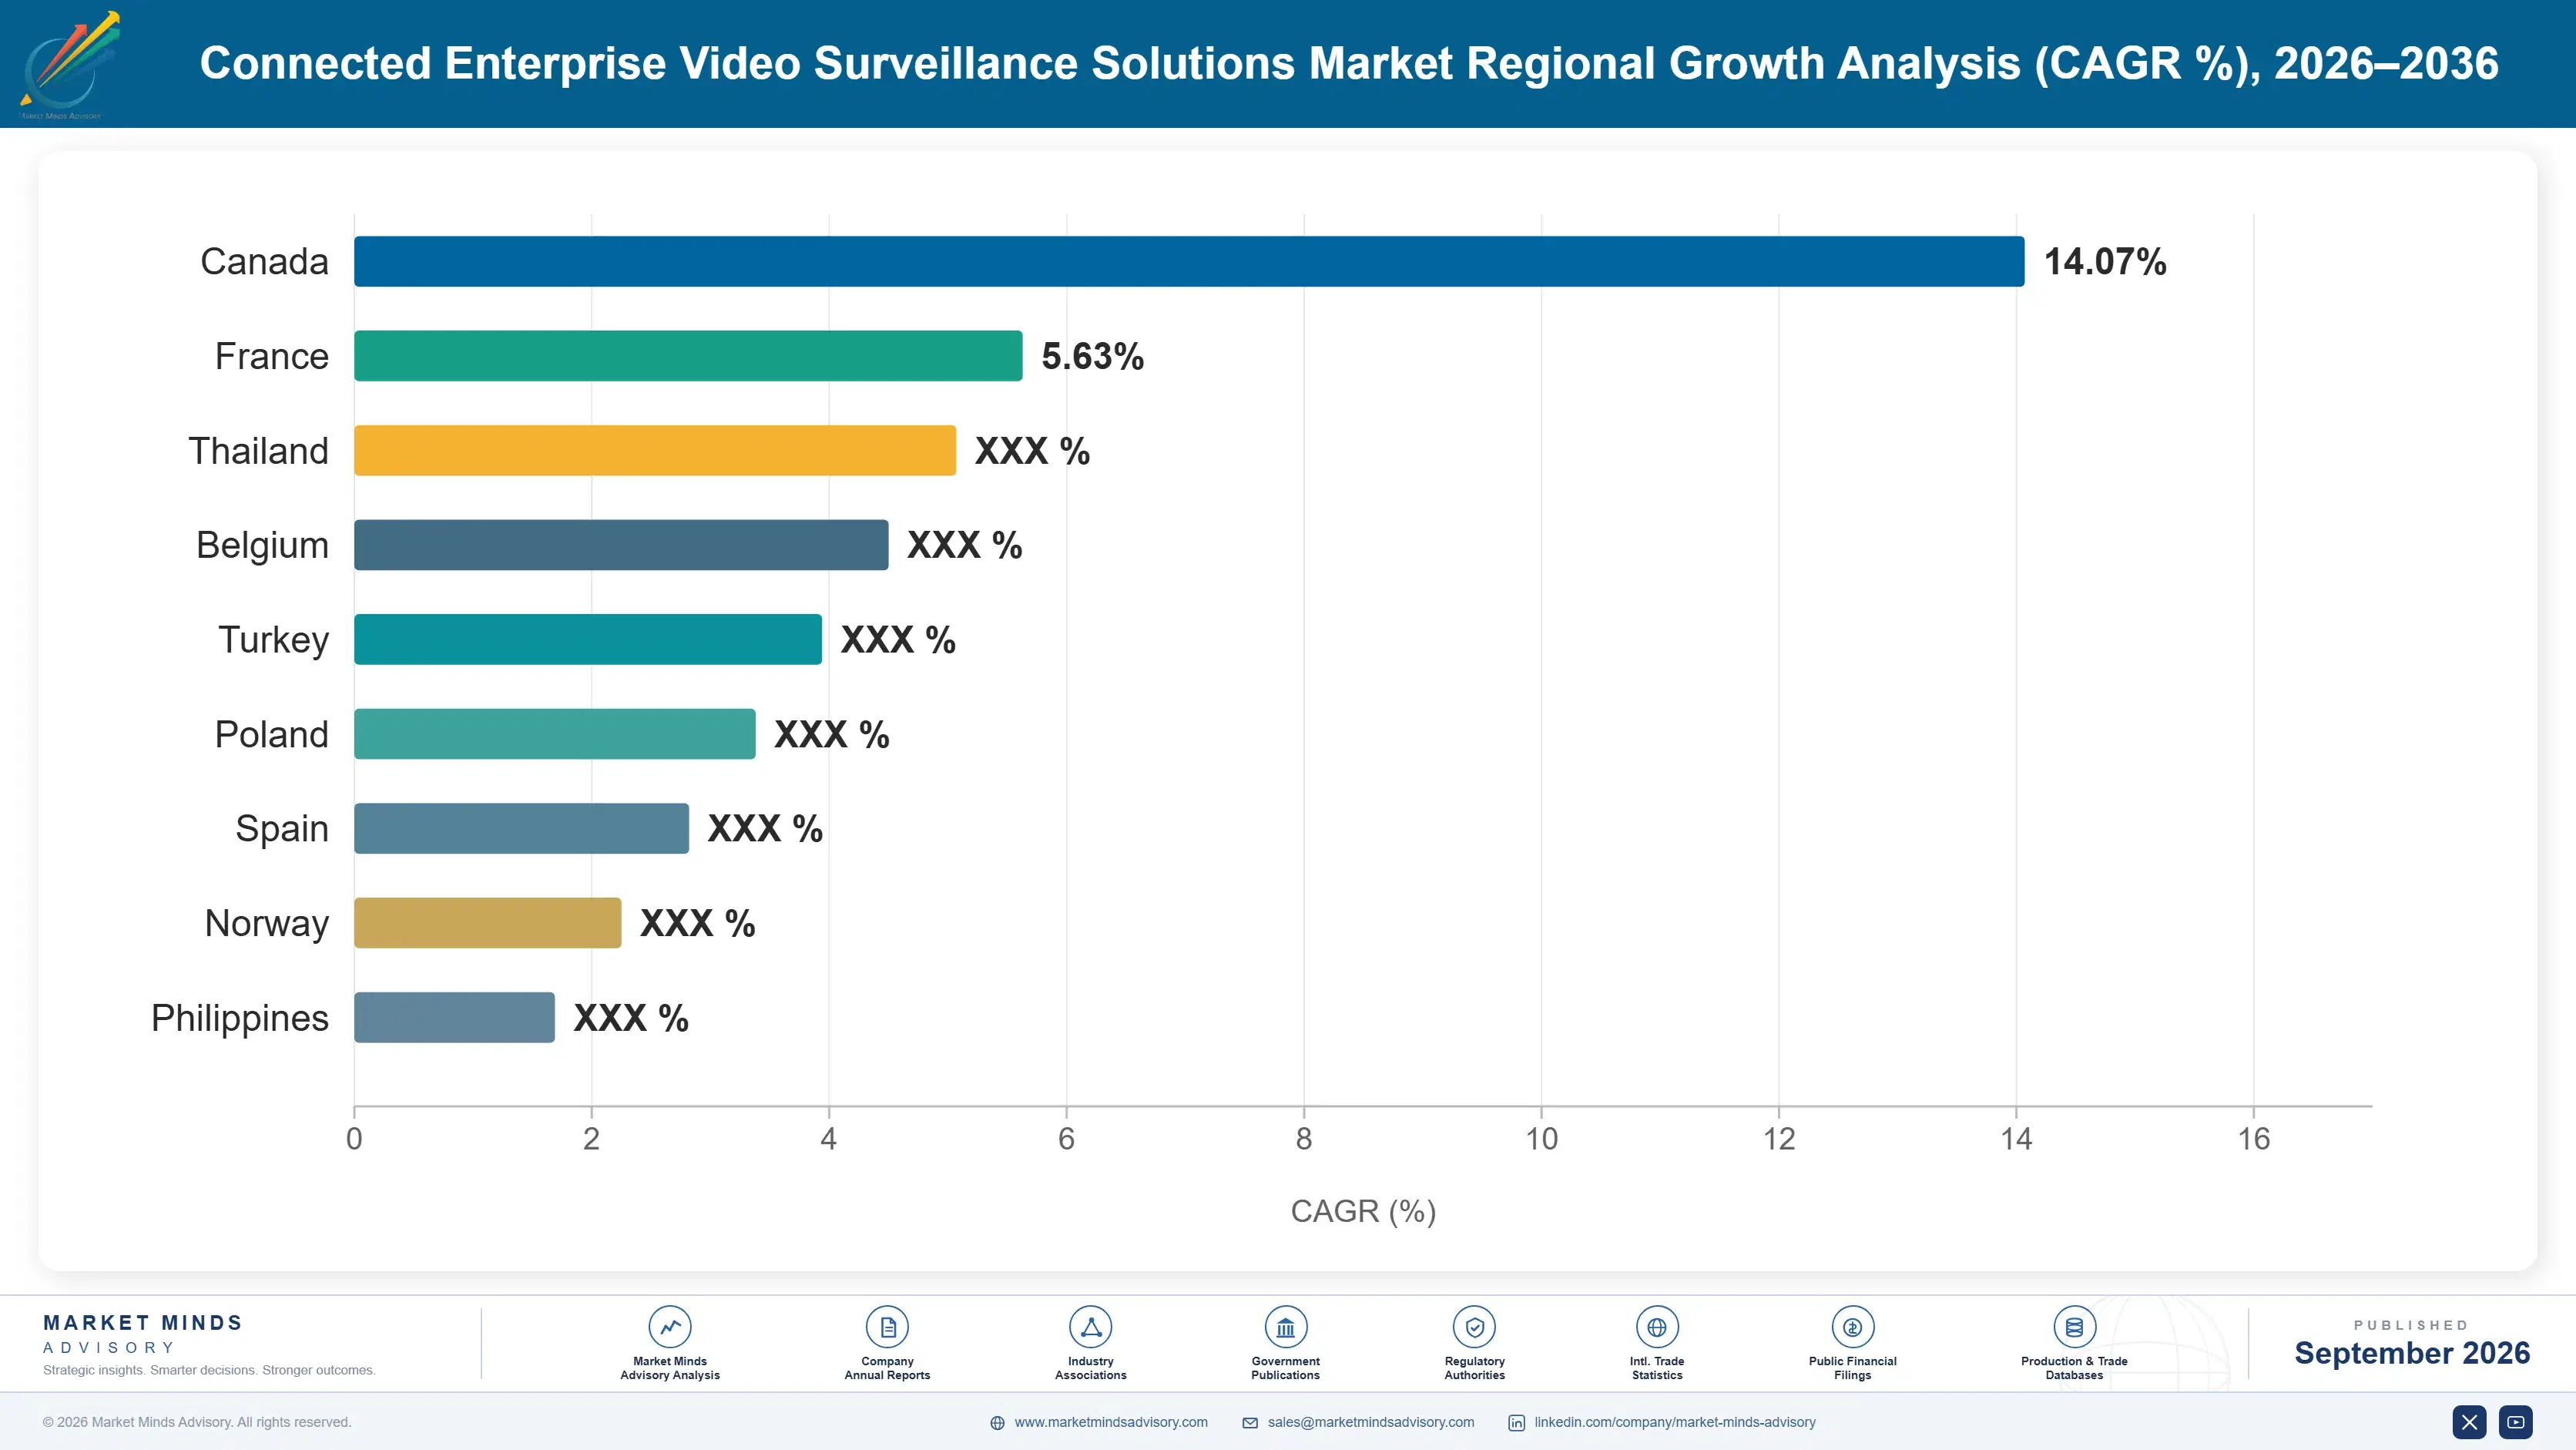
Task: Click the Production & Trade Databases icon
Action: pos(2074,1327)
